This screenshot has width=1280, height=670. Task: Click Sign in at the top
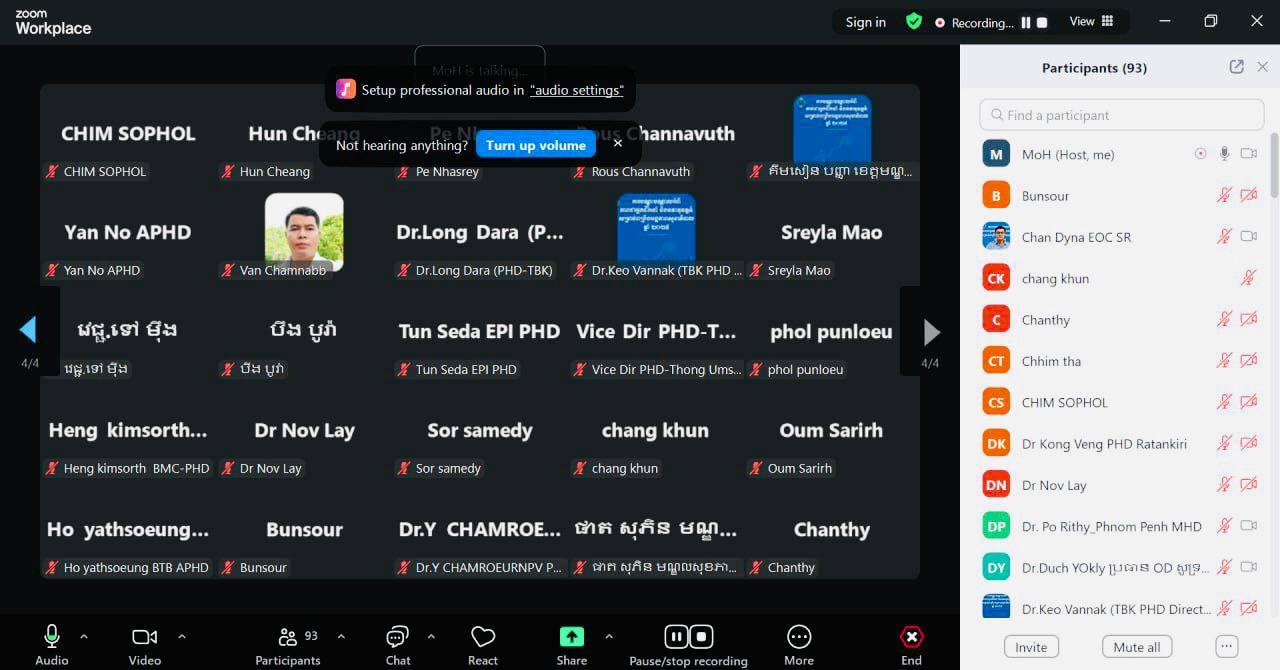[x=866, y=22]
